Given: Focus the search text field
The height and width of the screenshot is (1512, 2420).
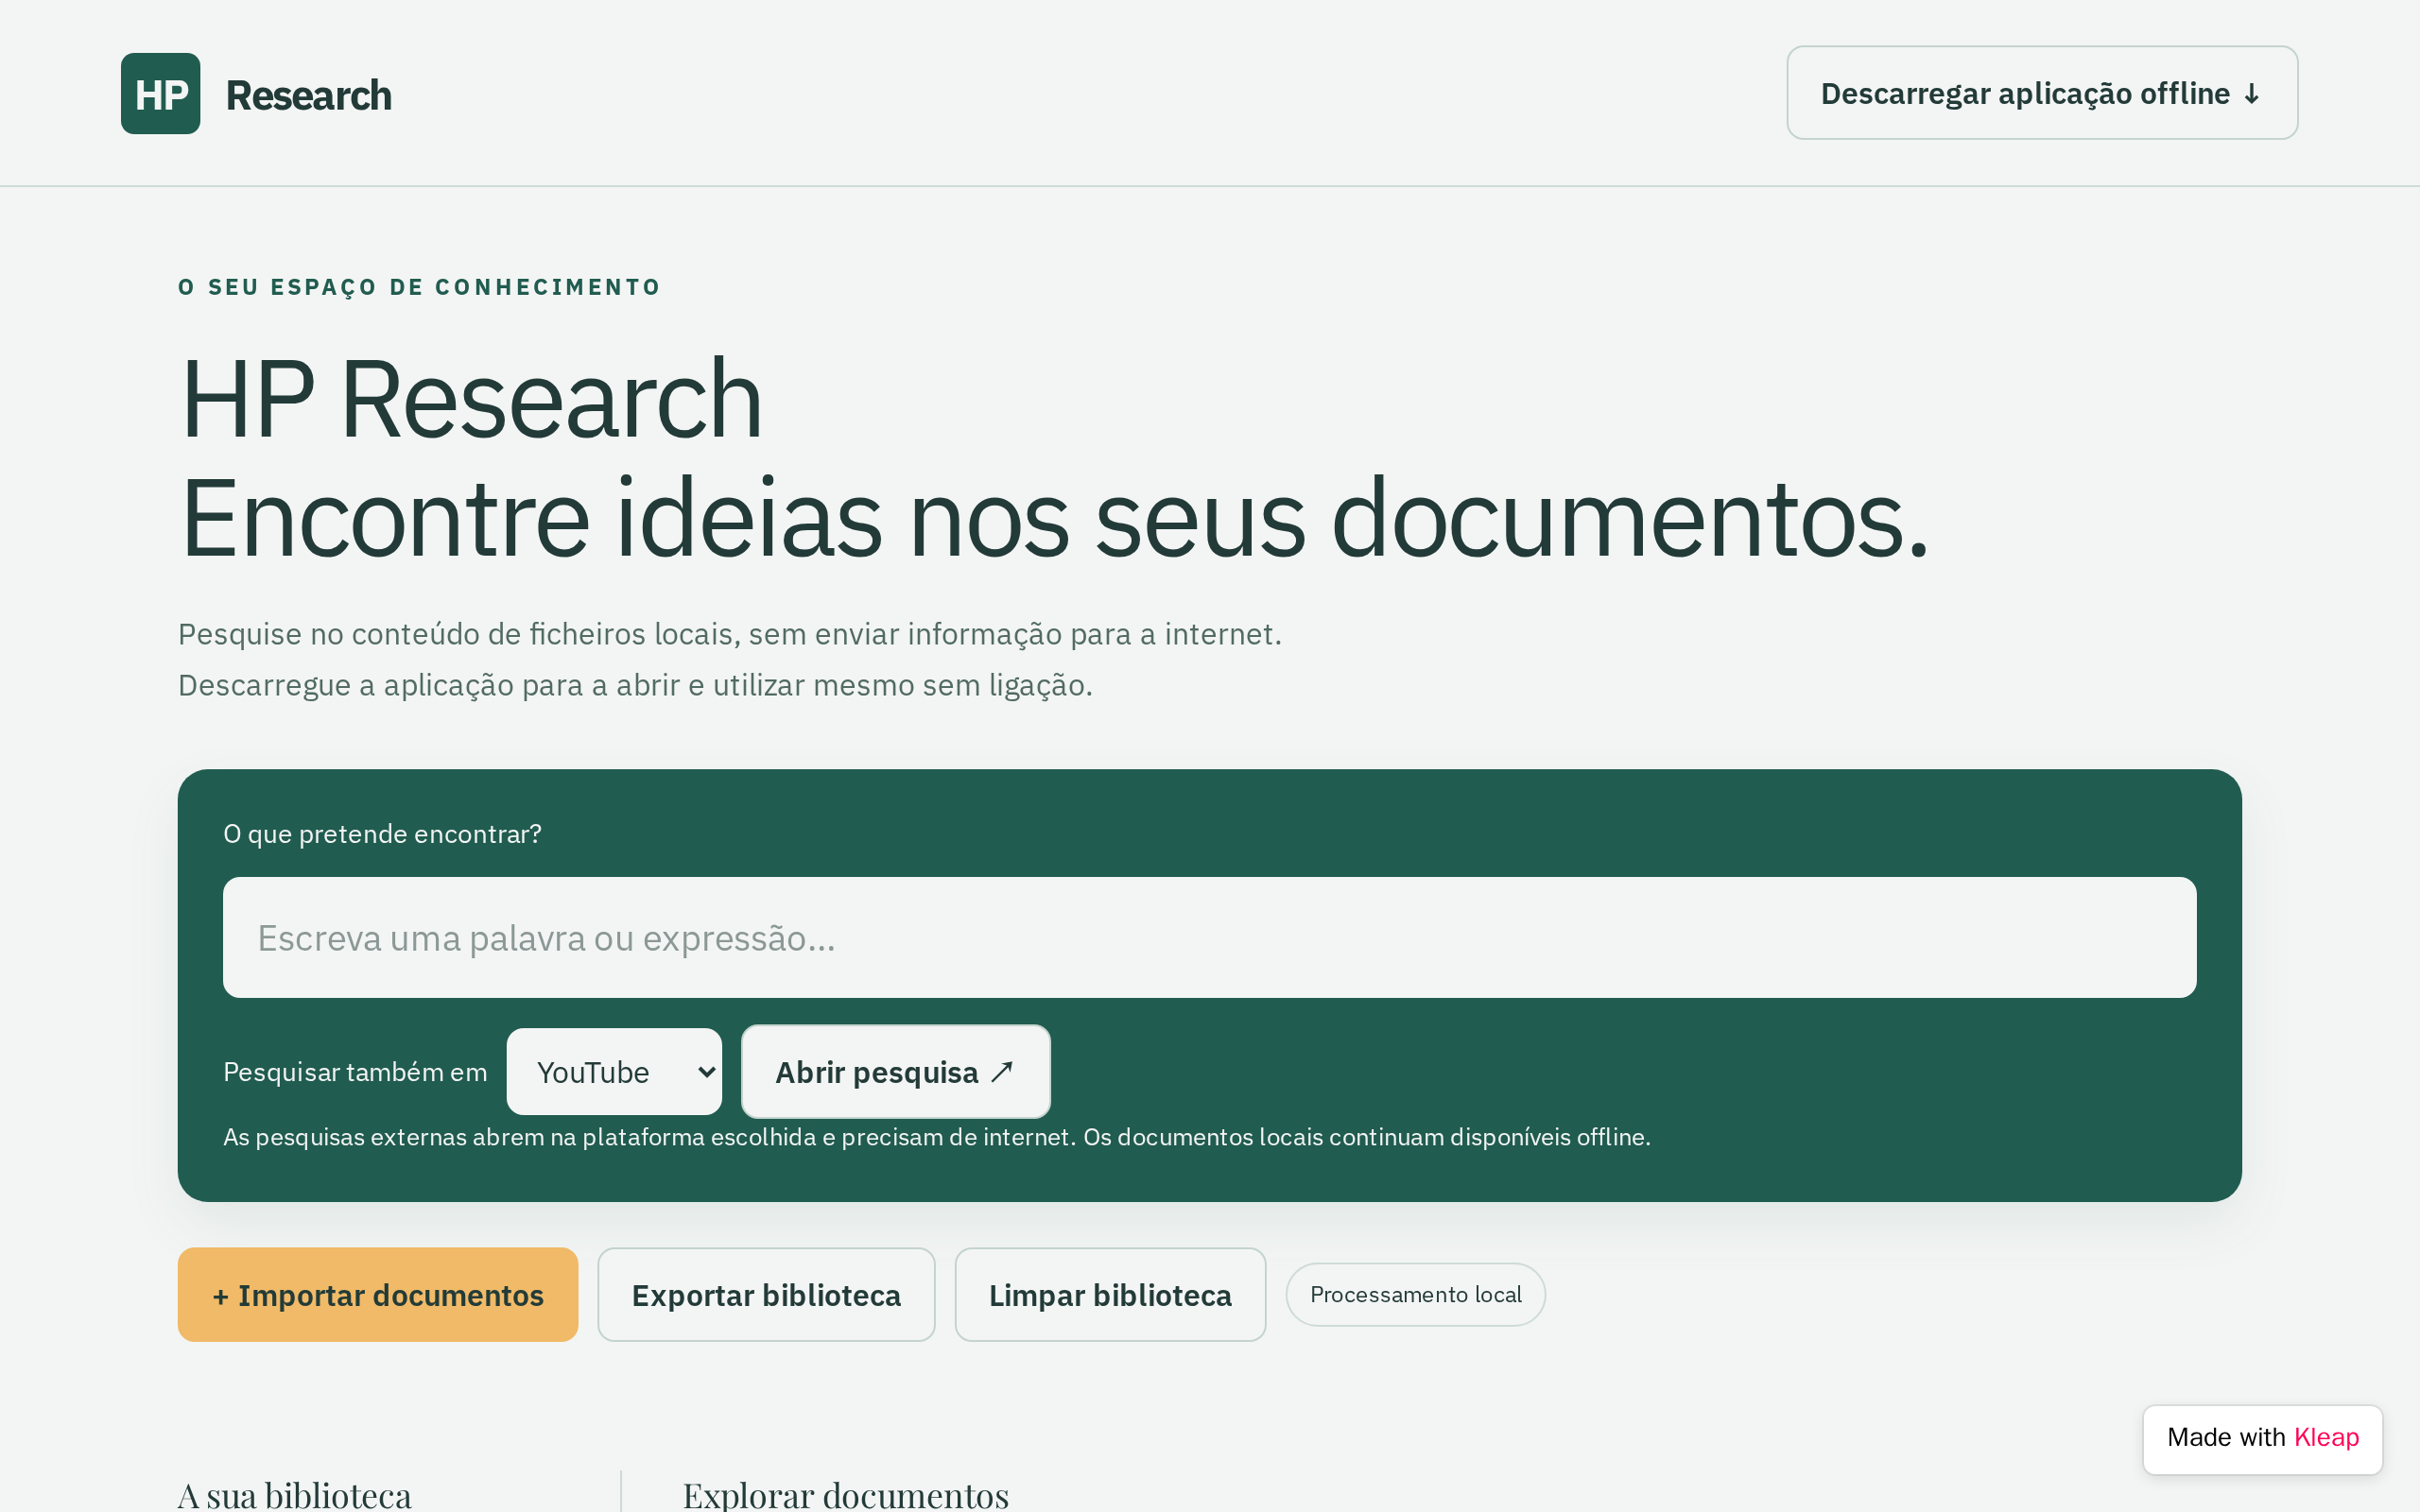Looking at the screenshot, I should click(x=1209, y=937).
